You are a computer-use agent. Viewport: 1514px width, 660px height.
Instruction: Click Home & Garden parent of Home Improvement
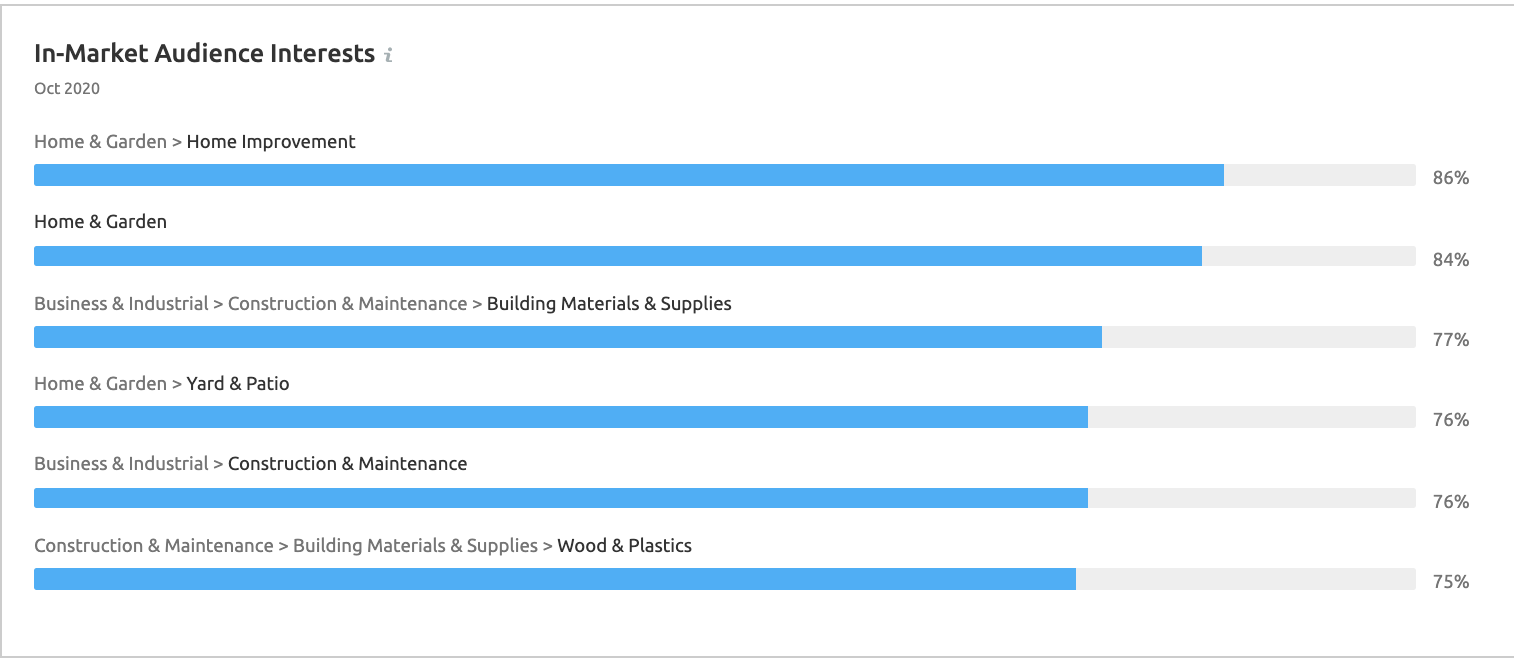coord(100,142)
